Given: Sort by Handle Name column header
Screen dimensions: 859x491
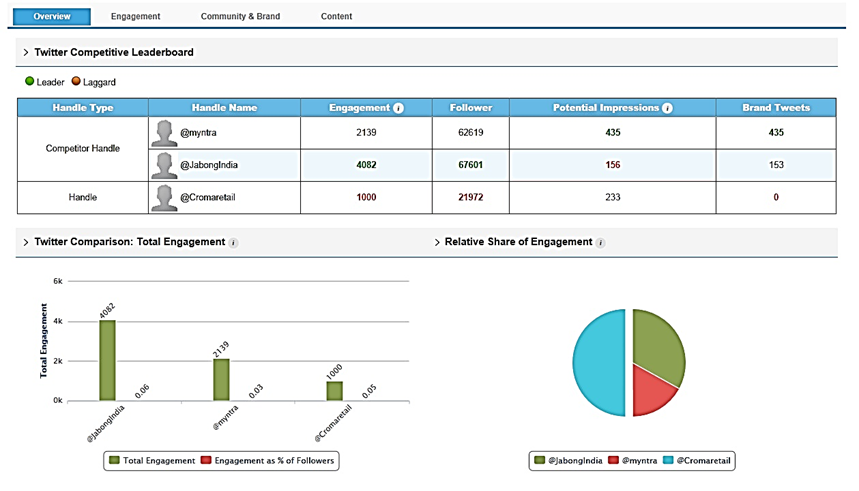Looking at the screenshot, I should tap(224, 108).
